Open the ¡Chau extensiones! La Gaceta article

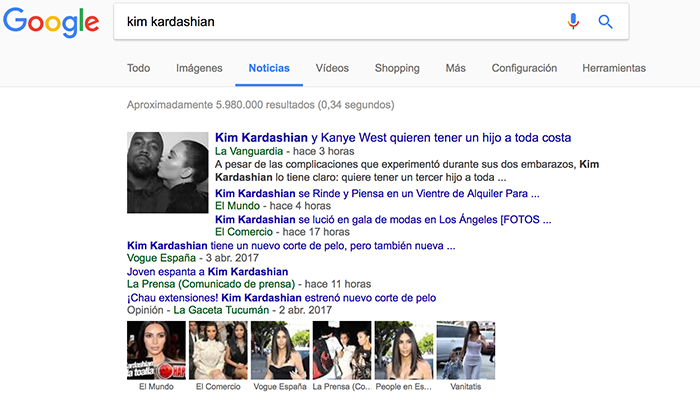click(281, 297)
